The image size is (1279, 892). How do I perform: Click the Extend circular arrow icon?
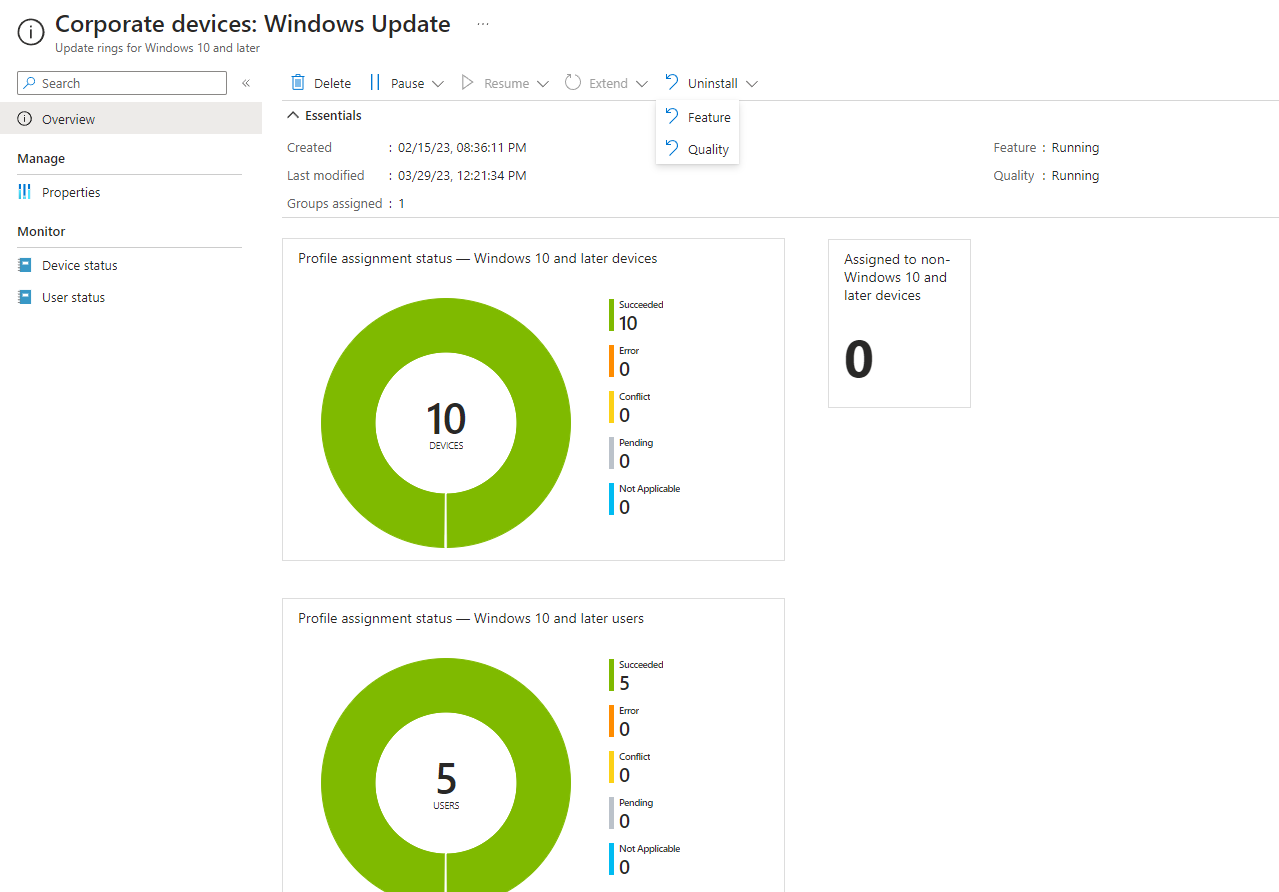pyautogui.click(x=573, y=83)
